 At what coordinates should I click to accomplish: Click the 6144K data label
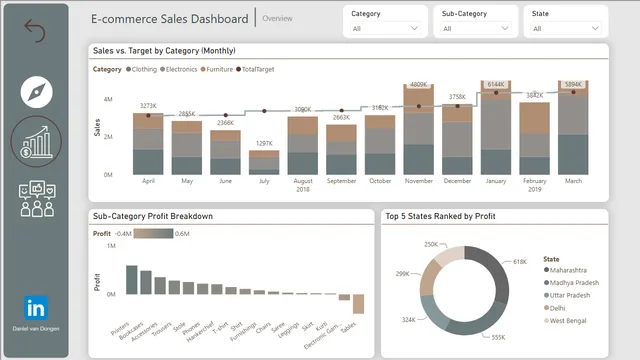coord(496,84)
